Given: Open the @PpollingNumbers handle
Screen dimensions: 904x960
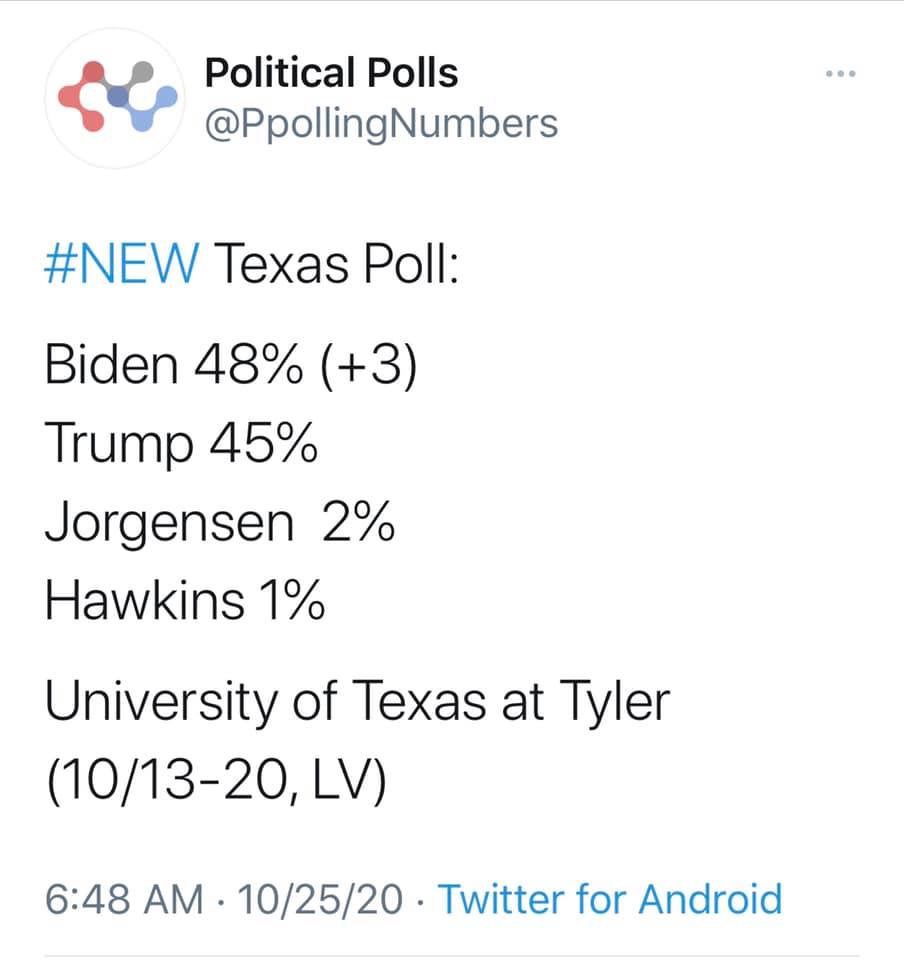Looking at the screenshot, I should click(x=381, y=125).
